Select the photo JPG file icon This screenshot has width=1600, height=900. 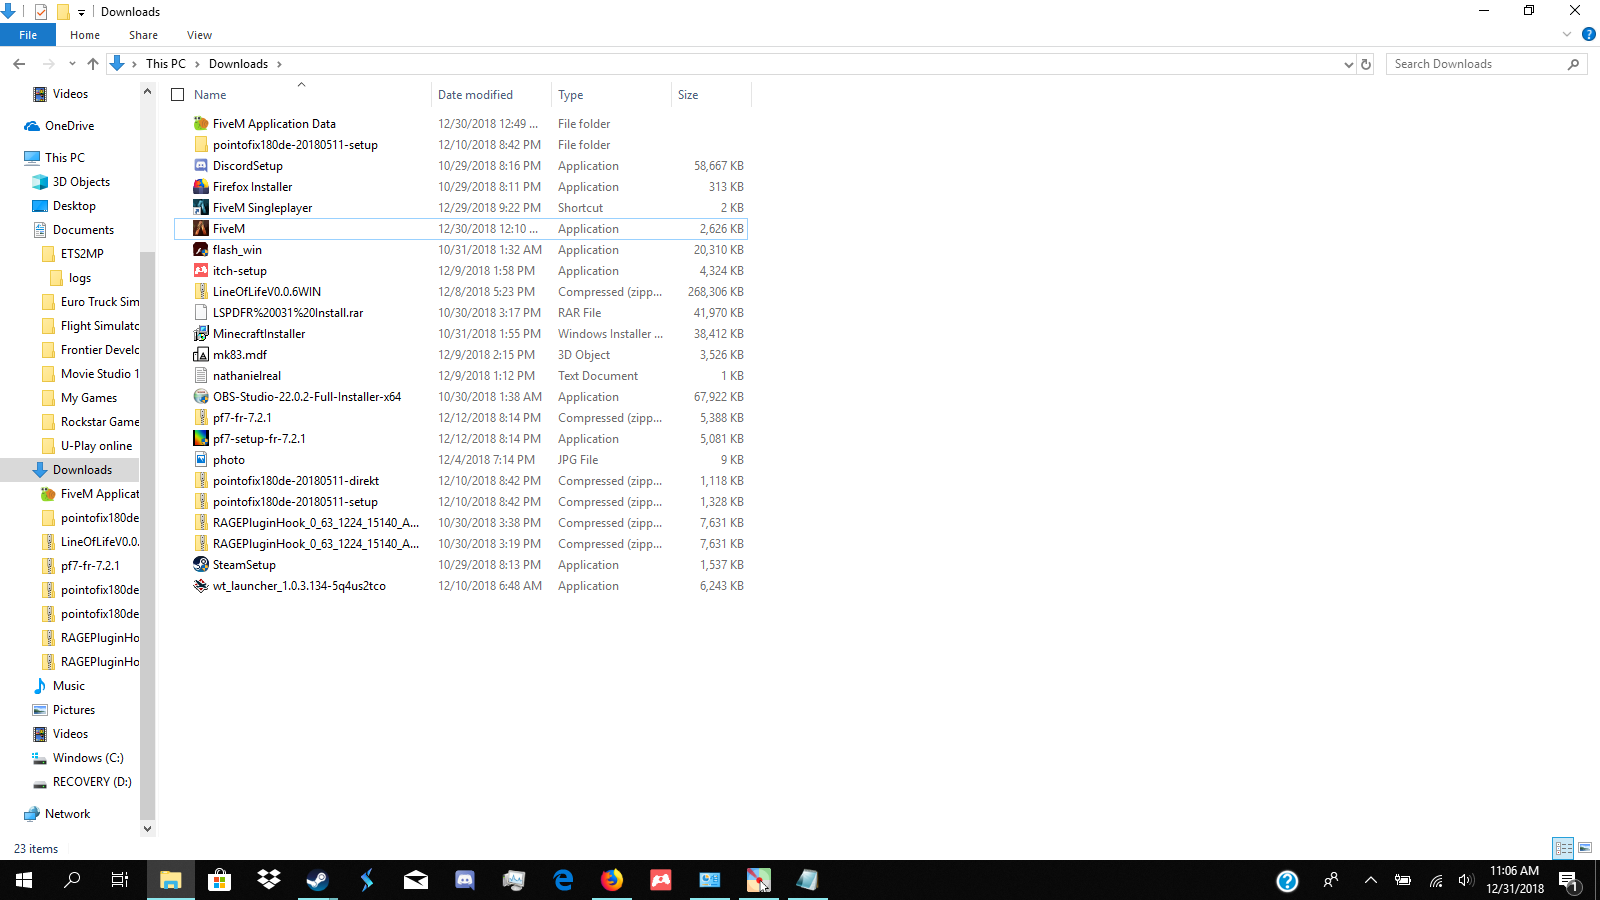point(201,460)
